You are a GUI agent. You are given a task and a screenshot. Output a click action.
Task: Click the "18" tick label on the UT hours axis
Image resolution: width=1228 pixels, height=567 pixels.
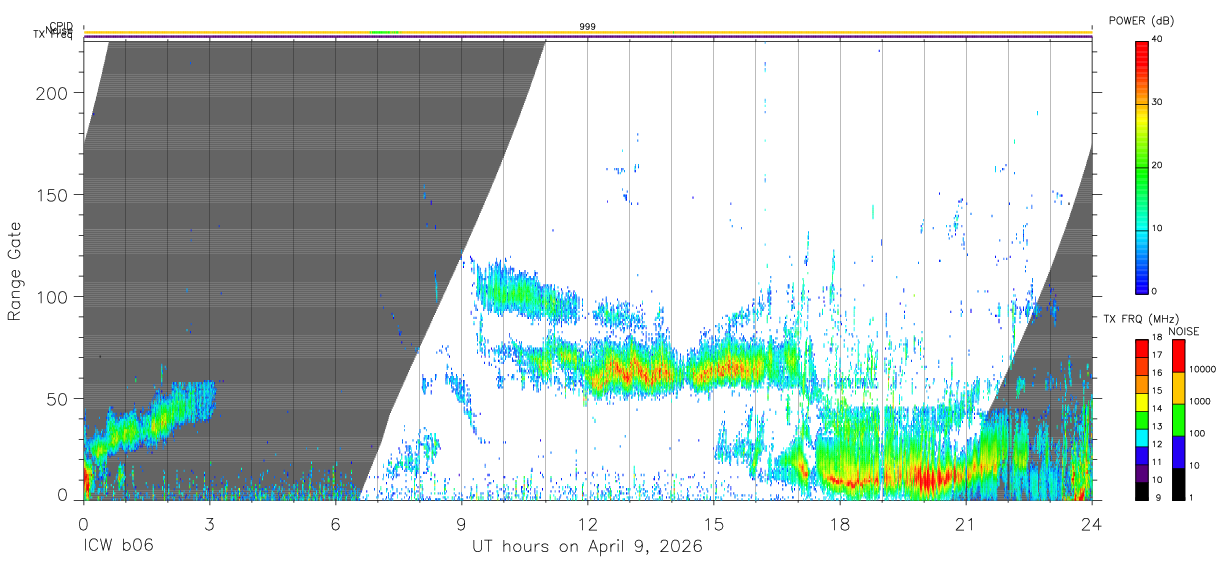(840, 524)
